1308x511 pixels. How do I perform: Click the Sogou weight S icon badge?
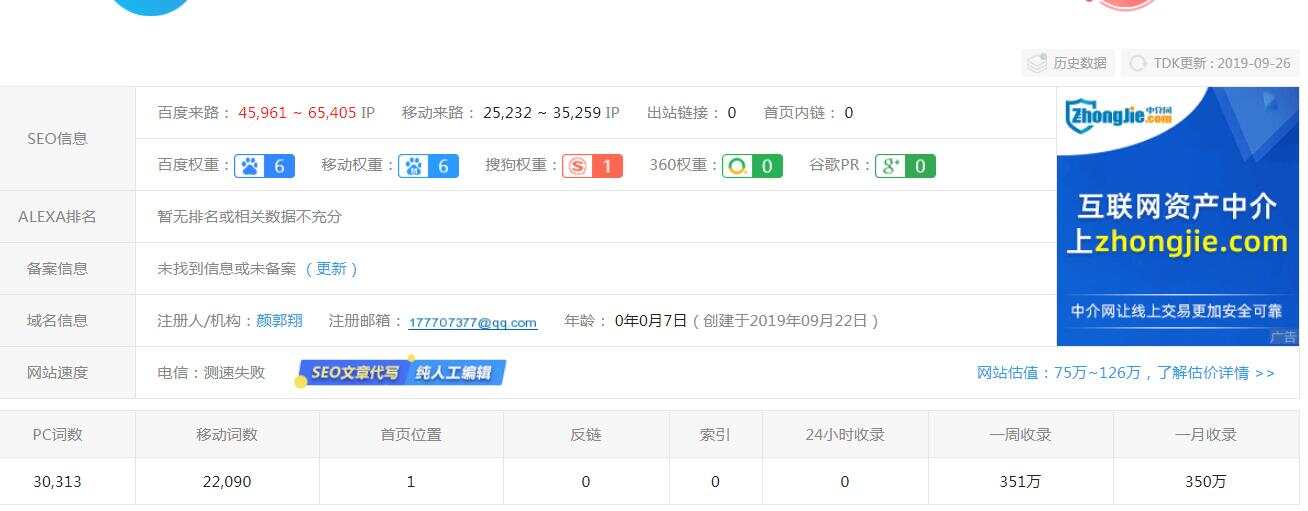(577, 166)
